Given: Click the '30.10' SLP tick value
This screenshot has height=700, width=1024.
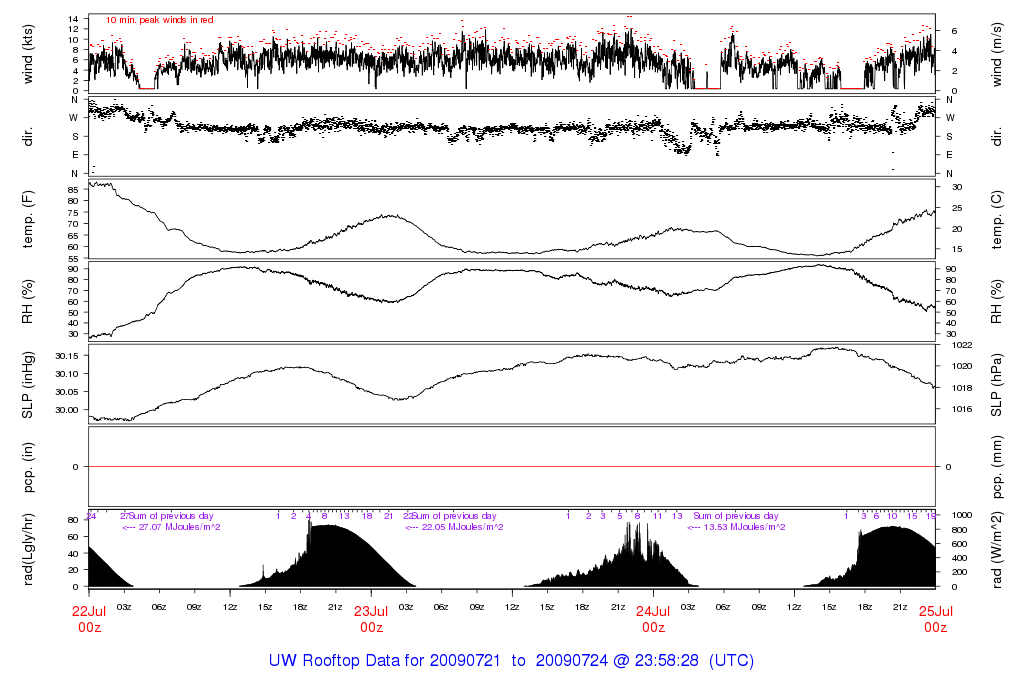Looking at the screenshot, I should [67, 374].
